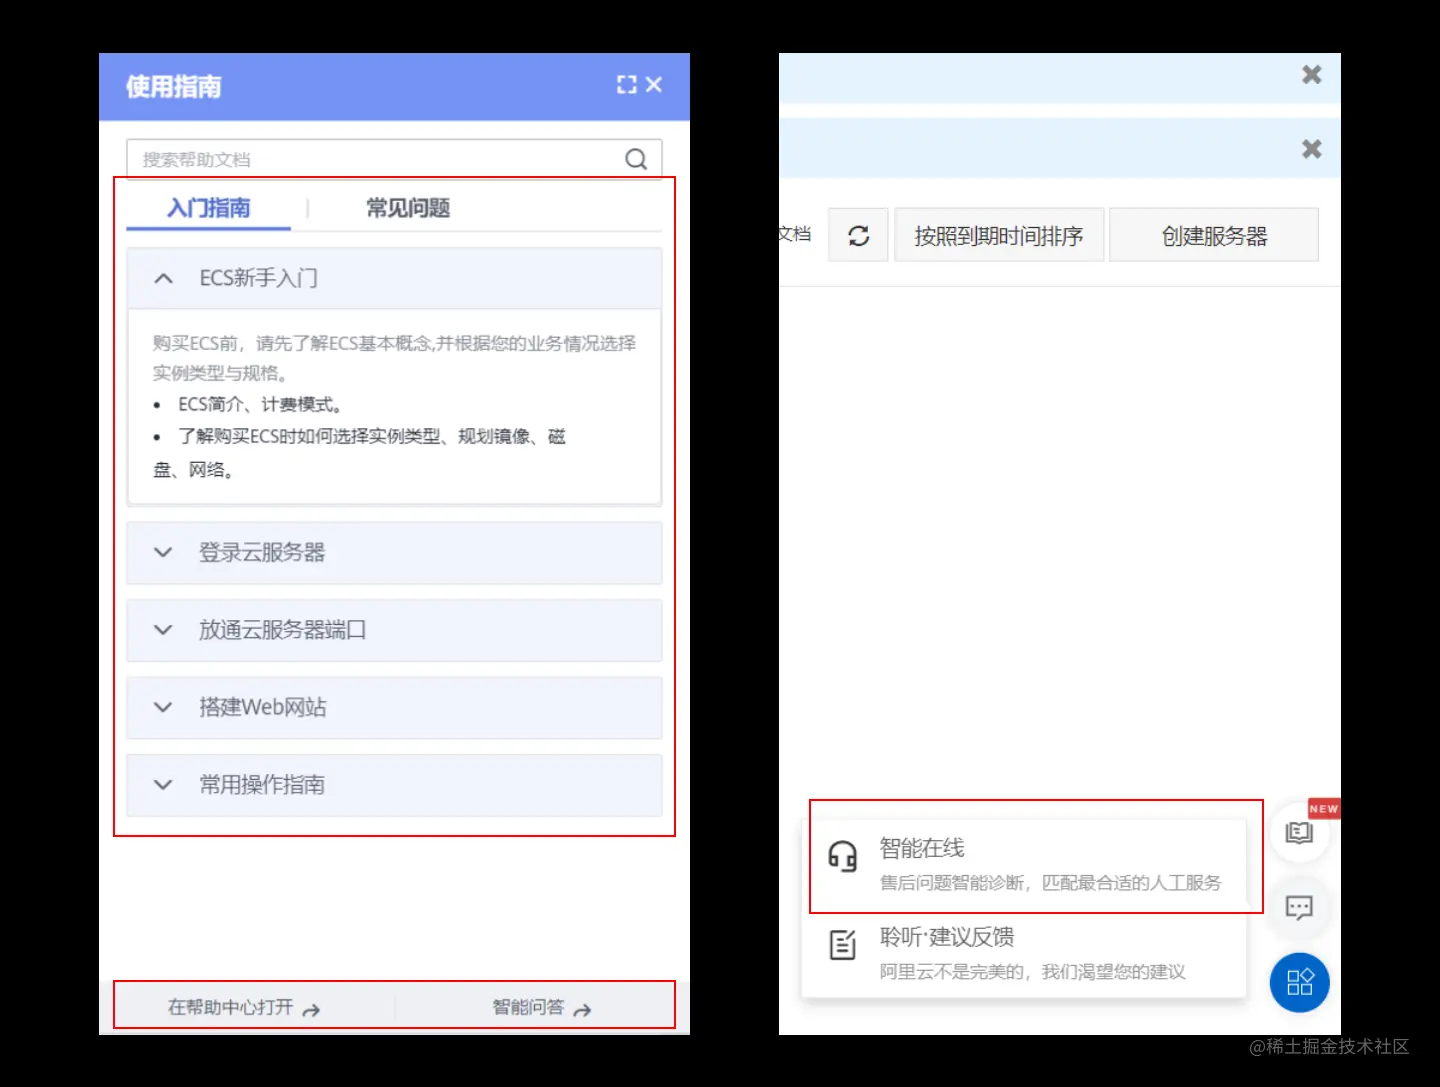Select 聆听·建议反馈 feedback option
The image size is (1440, 1087).
click(x=1025, y=953)
